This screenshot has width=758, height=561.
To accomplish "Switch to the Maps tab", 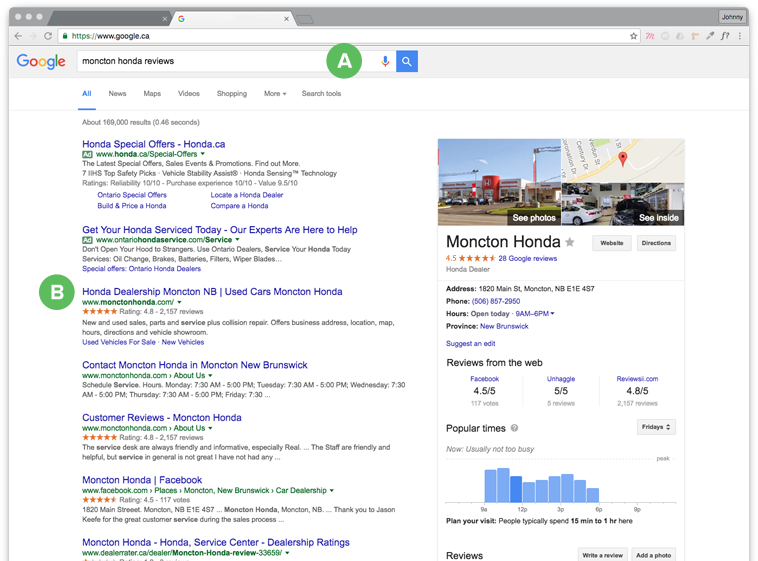I will click(152, 94).
